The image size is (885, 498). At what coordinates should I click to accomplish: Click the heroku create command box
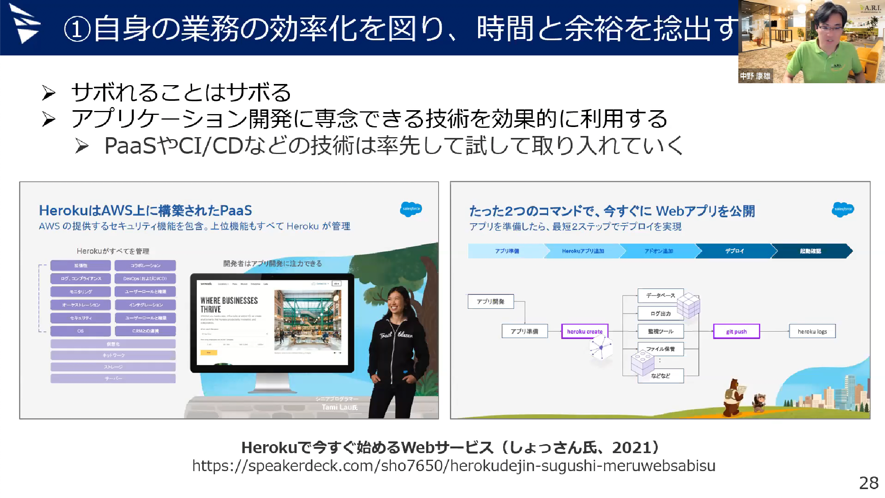pos(584,331)
